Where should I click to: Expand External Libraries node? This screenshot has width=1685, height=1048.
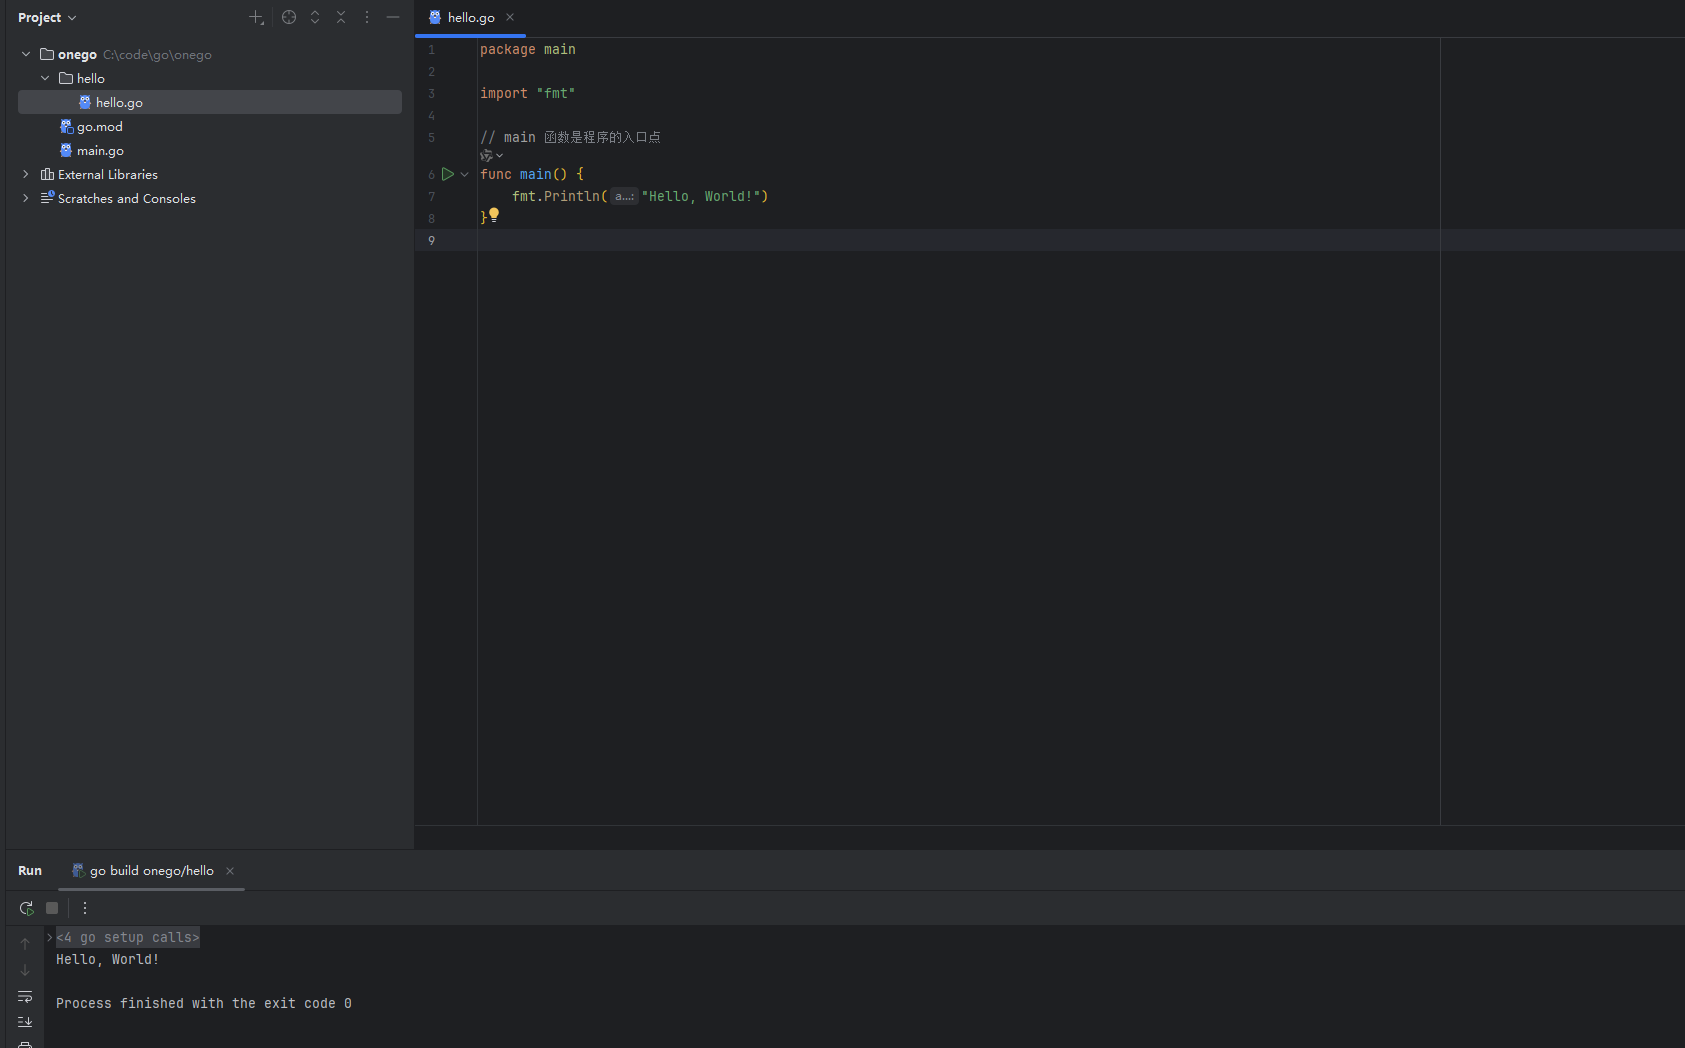tap(26, 174)
